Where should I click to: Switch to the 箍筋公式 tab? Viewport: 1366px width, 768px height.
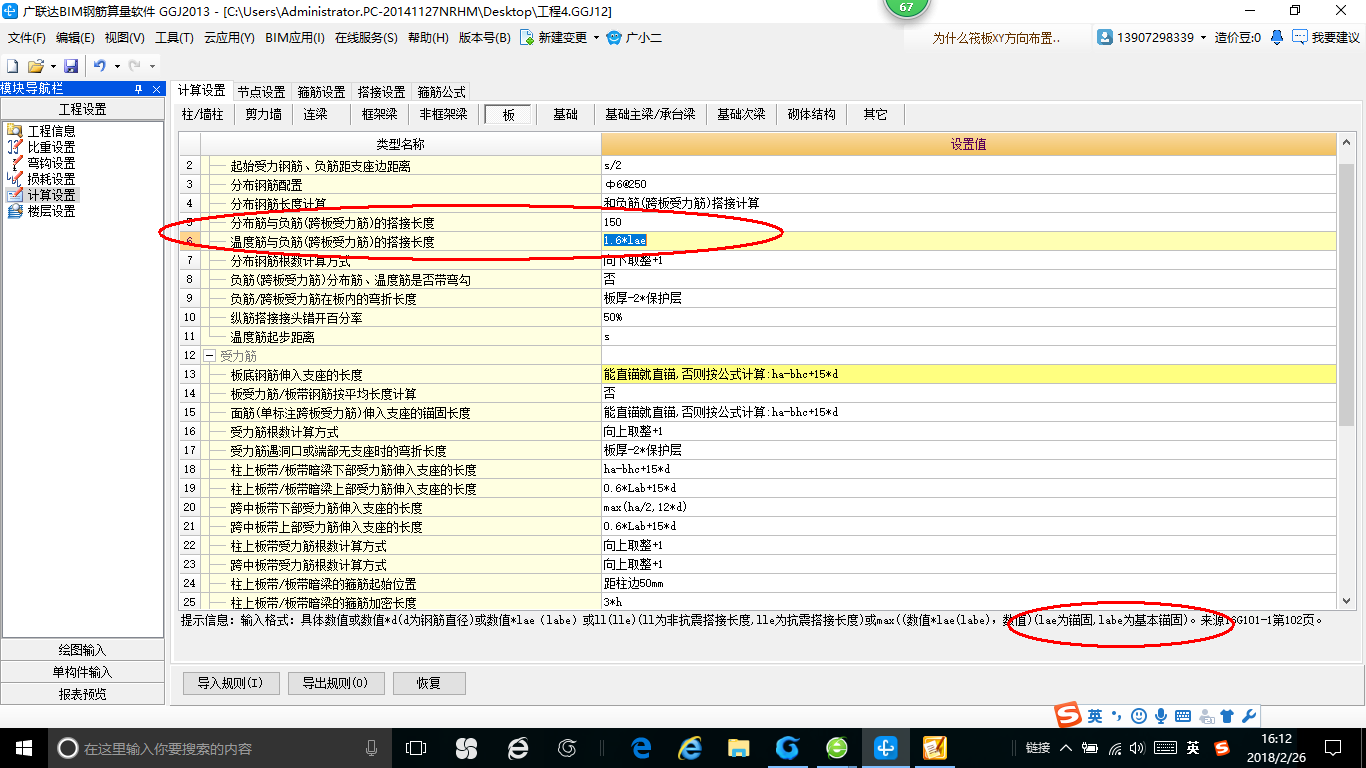[x=441, y=92]
